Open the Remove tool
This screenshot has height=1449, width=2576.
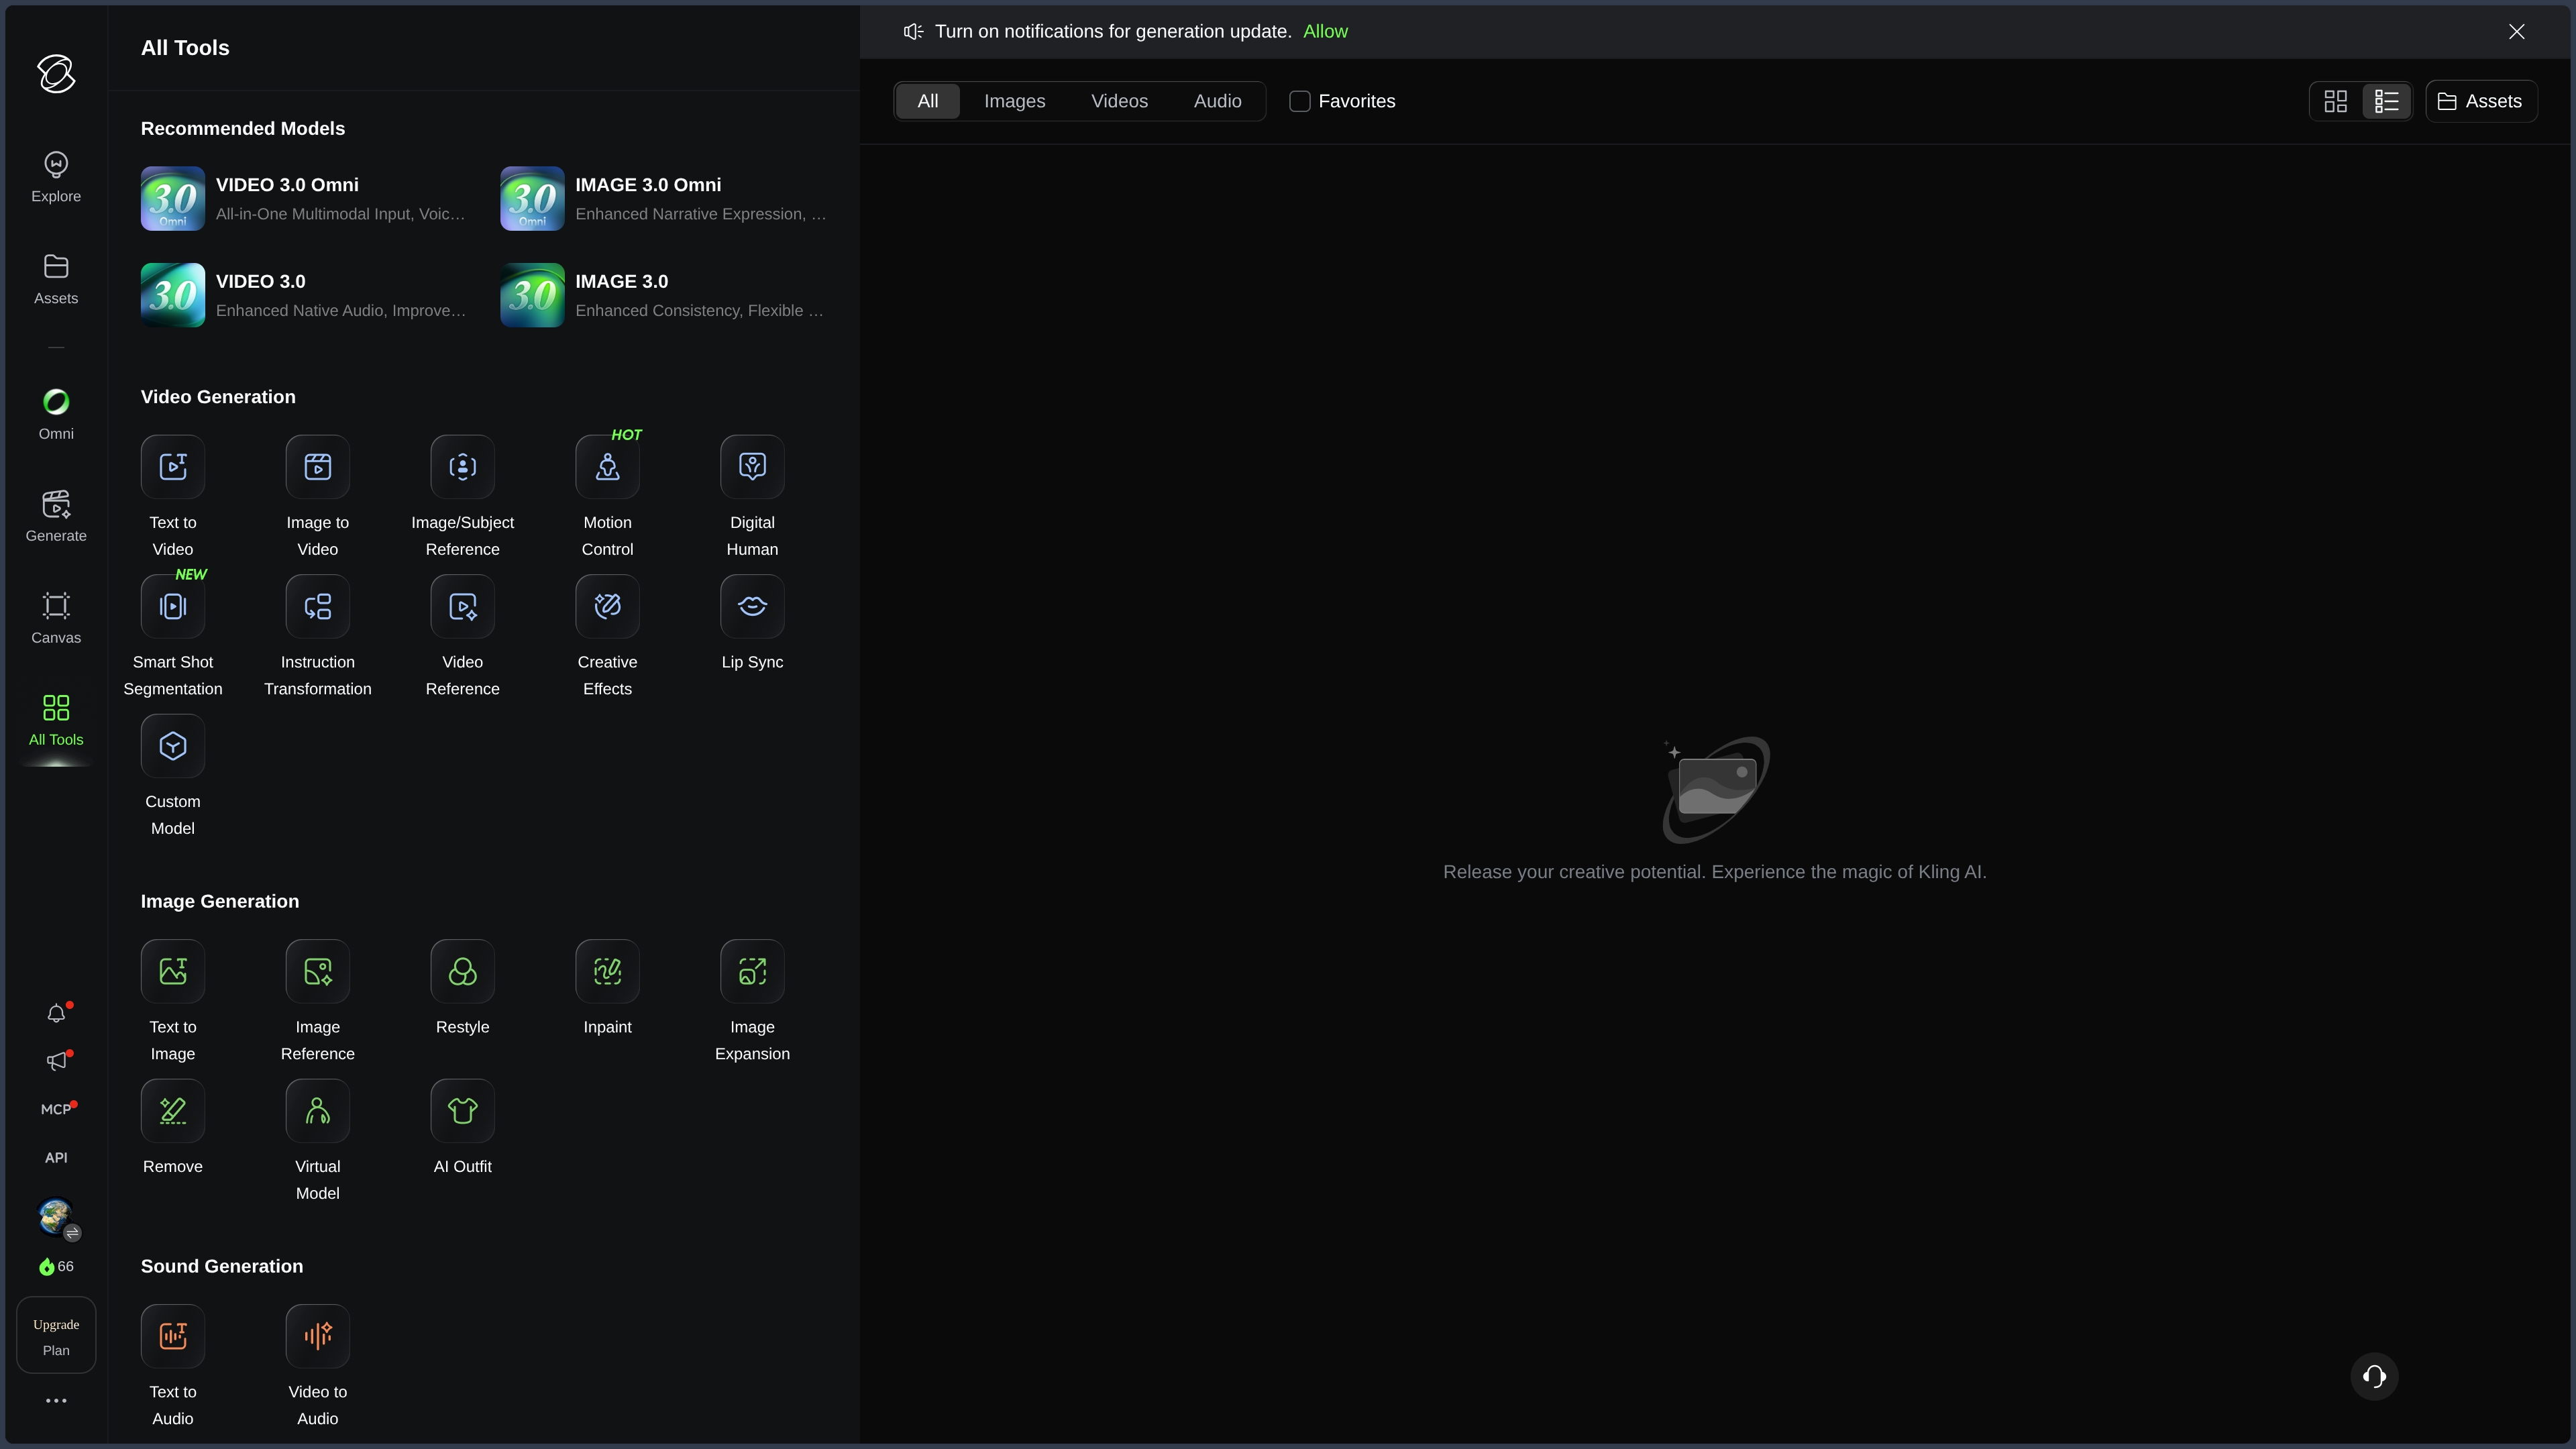click(172, 1127)
